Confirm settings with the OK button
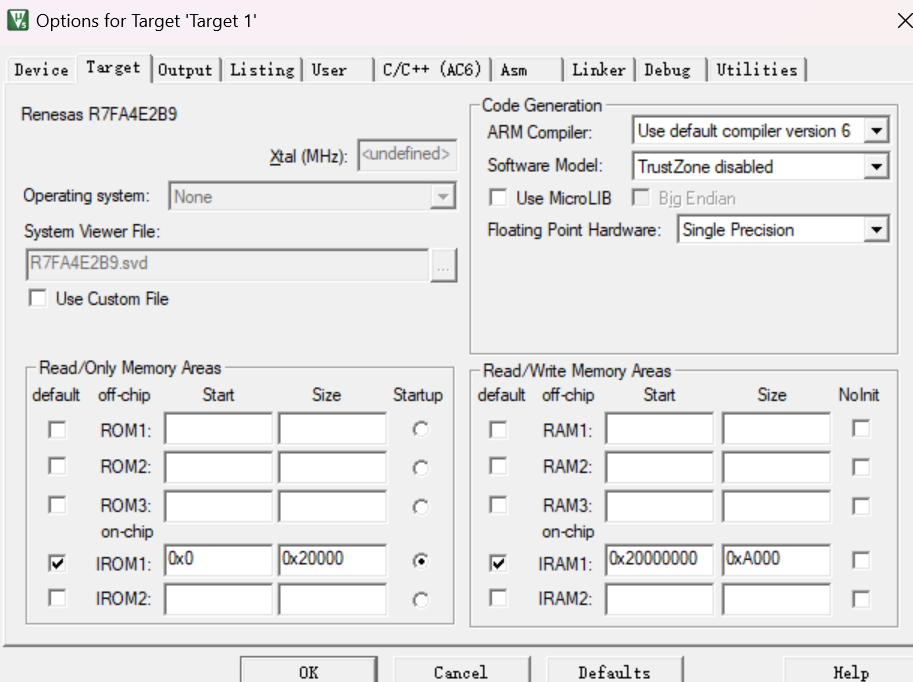Image resolution: width=913 pixels, height=682 pixels. 309,670
